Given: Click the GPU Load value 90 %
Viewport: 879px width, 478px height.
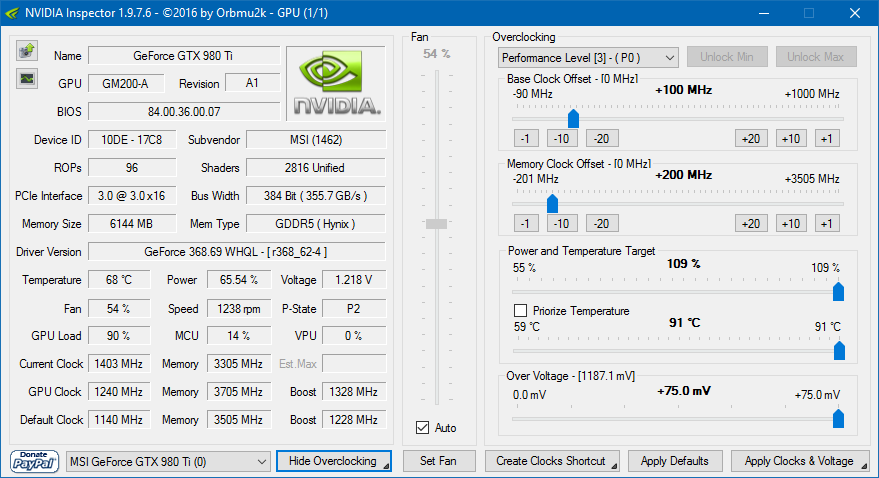Looking at the screenshot, I should (119, 336).
